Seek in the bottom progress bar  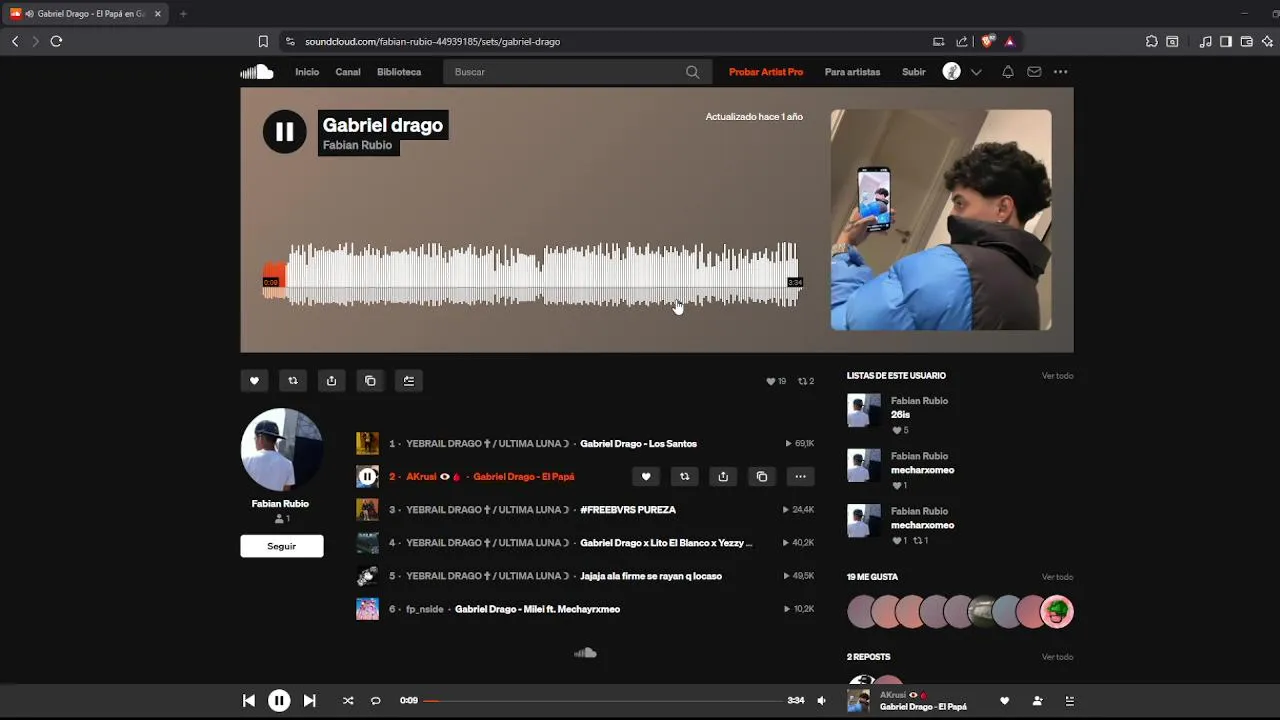(603, 701)
